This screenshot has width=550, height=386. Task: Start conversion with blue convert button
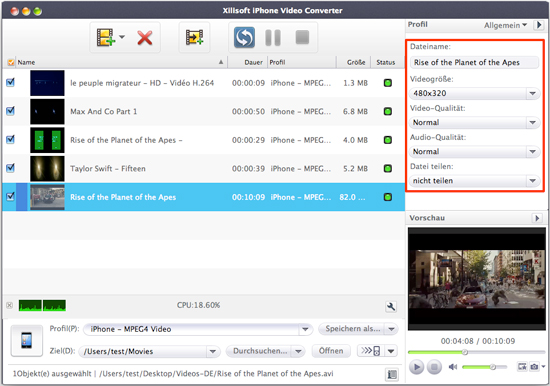[244, 37]
